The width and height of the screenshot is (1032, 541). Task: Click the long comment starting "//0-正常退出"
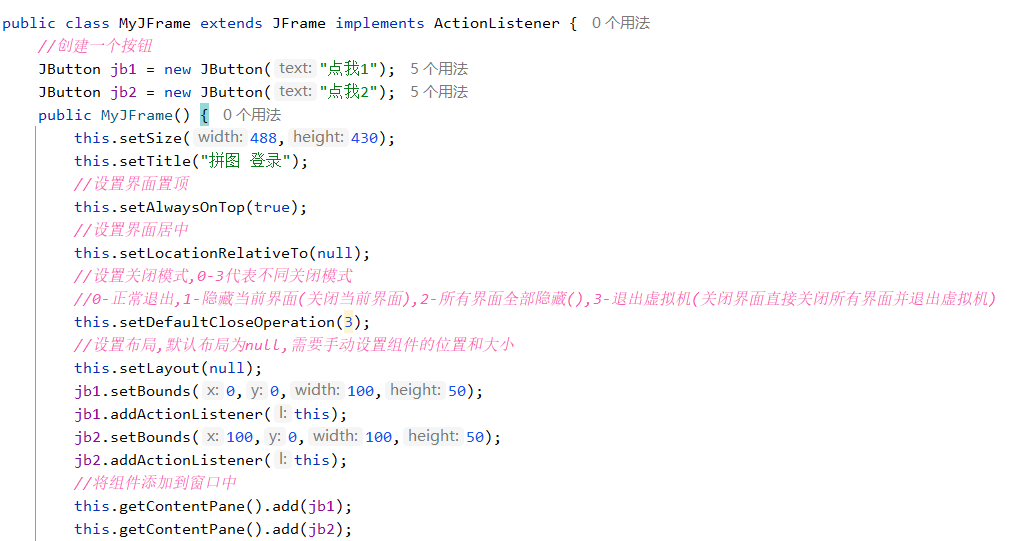(x=534, y=299)
